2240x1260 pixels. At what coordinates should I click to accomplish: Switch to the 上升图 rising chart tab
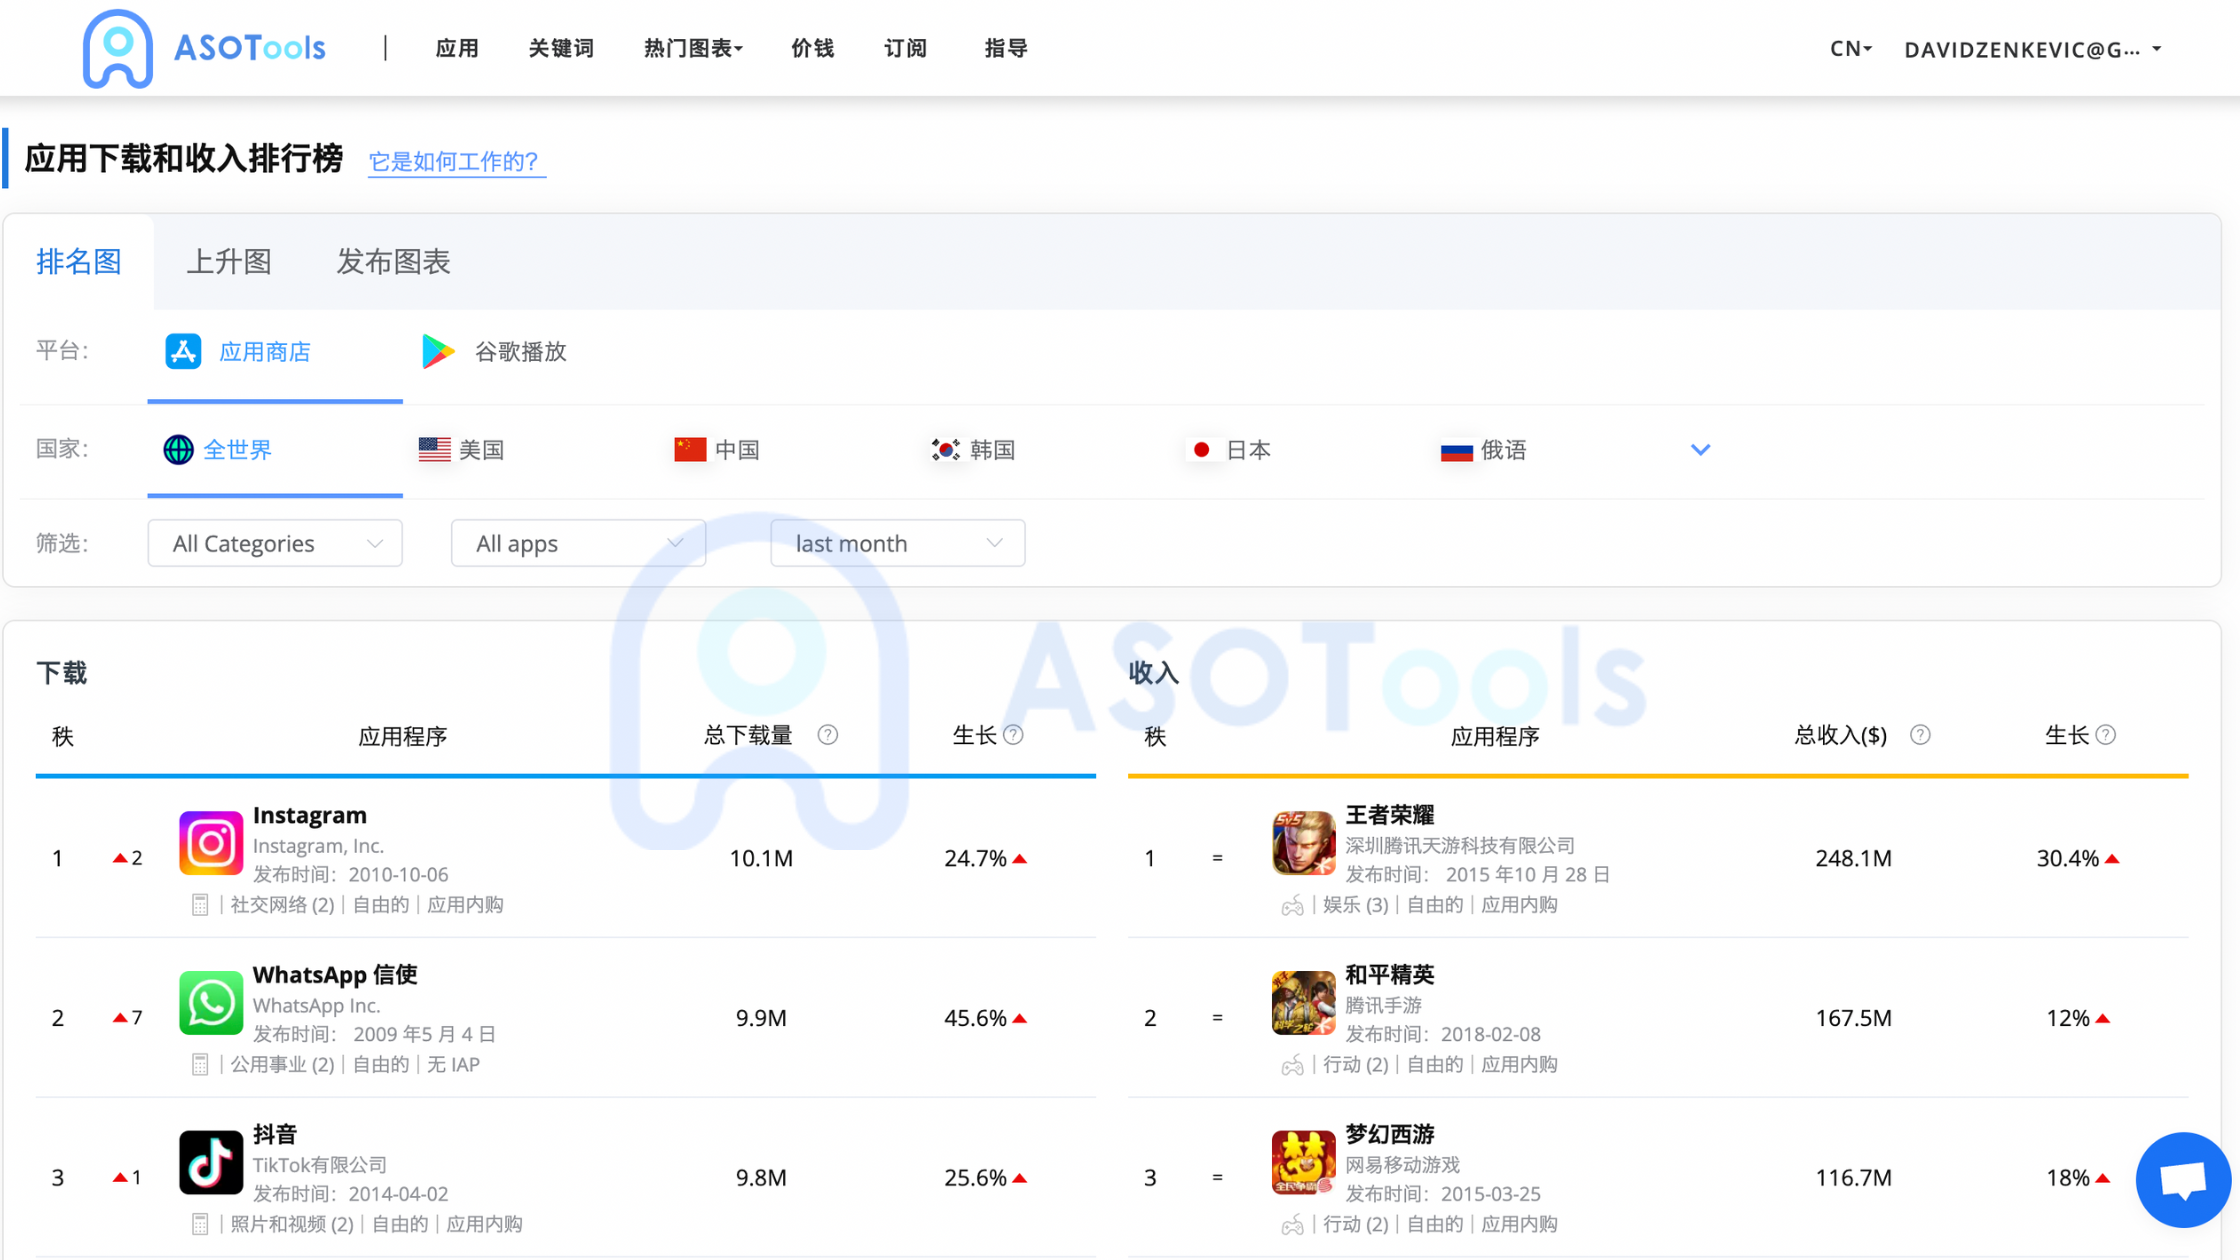228,260
